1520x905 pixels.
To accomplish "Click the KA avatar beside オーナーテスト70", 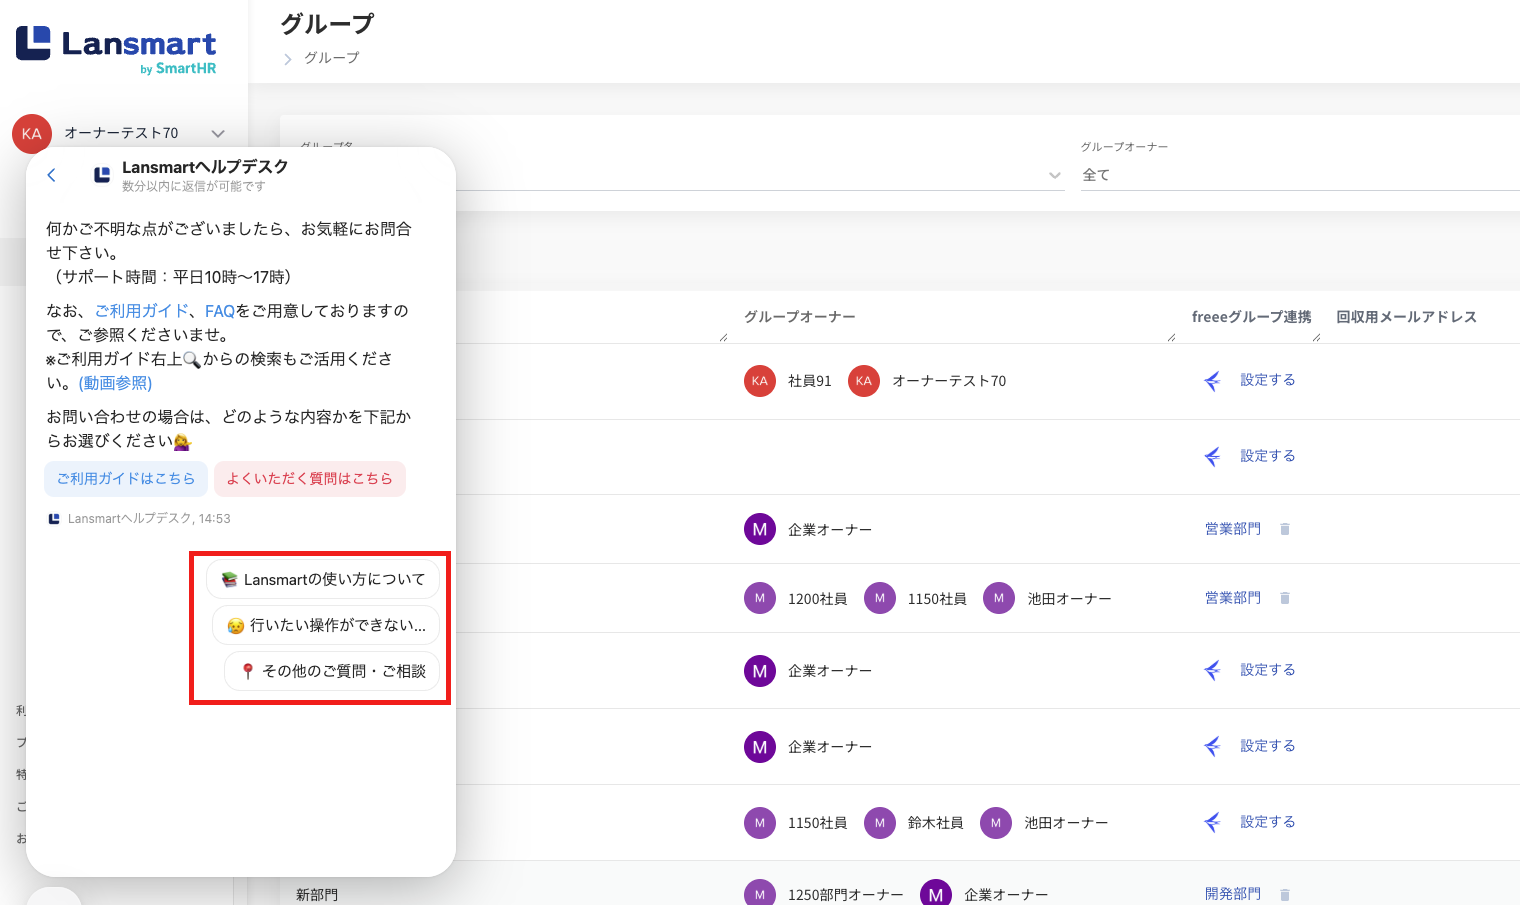I will click(x=863, y=381).
